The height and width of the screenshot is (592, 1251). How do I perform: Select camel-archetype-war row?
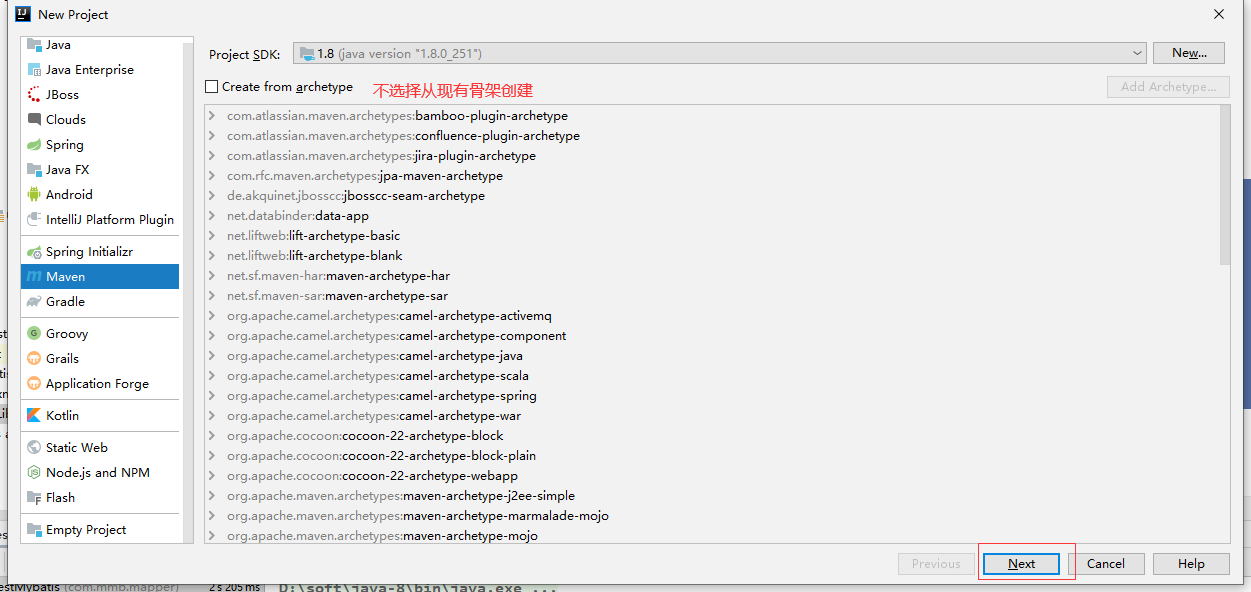coord(713,416)
